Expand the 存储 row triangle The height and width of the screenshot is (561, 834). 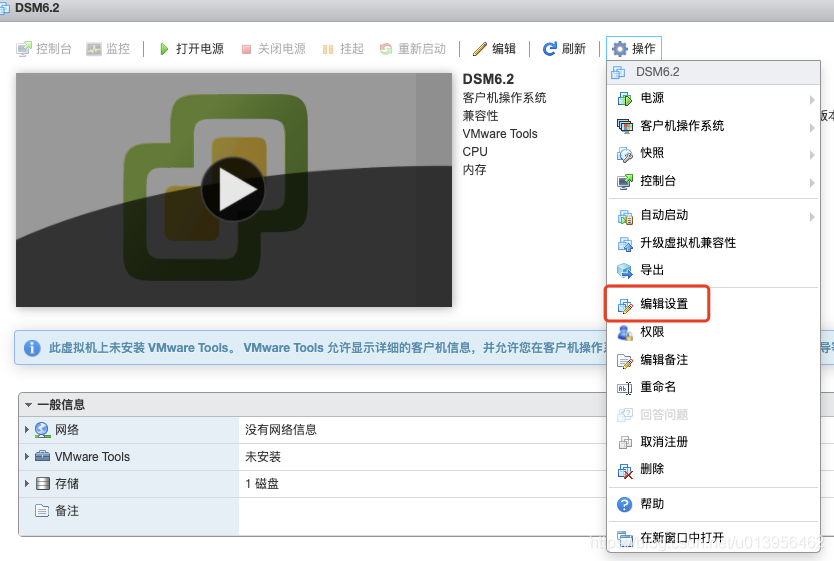(27, 483)
